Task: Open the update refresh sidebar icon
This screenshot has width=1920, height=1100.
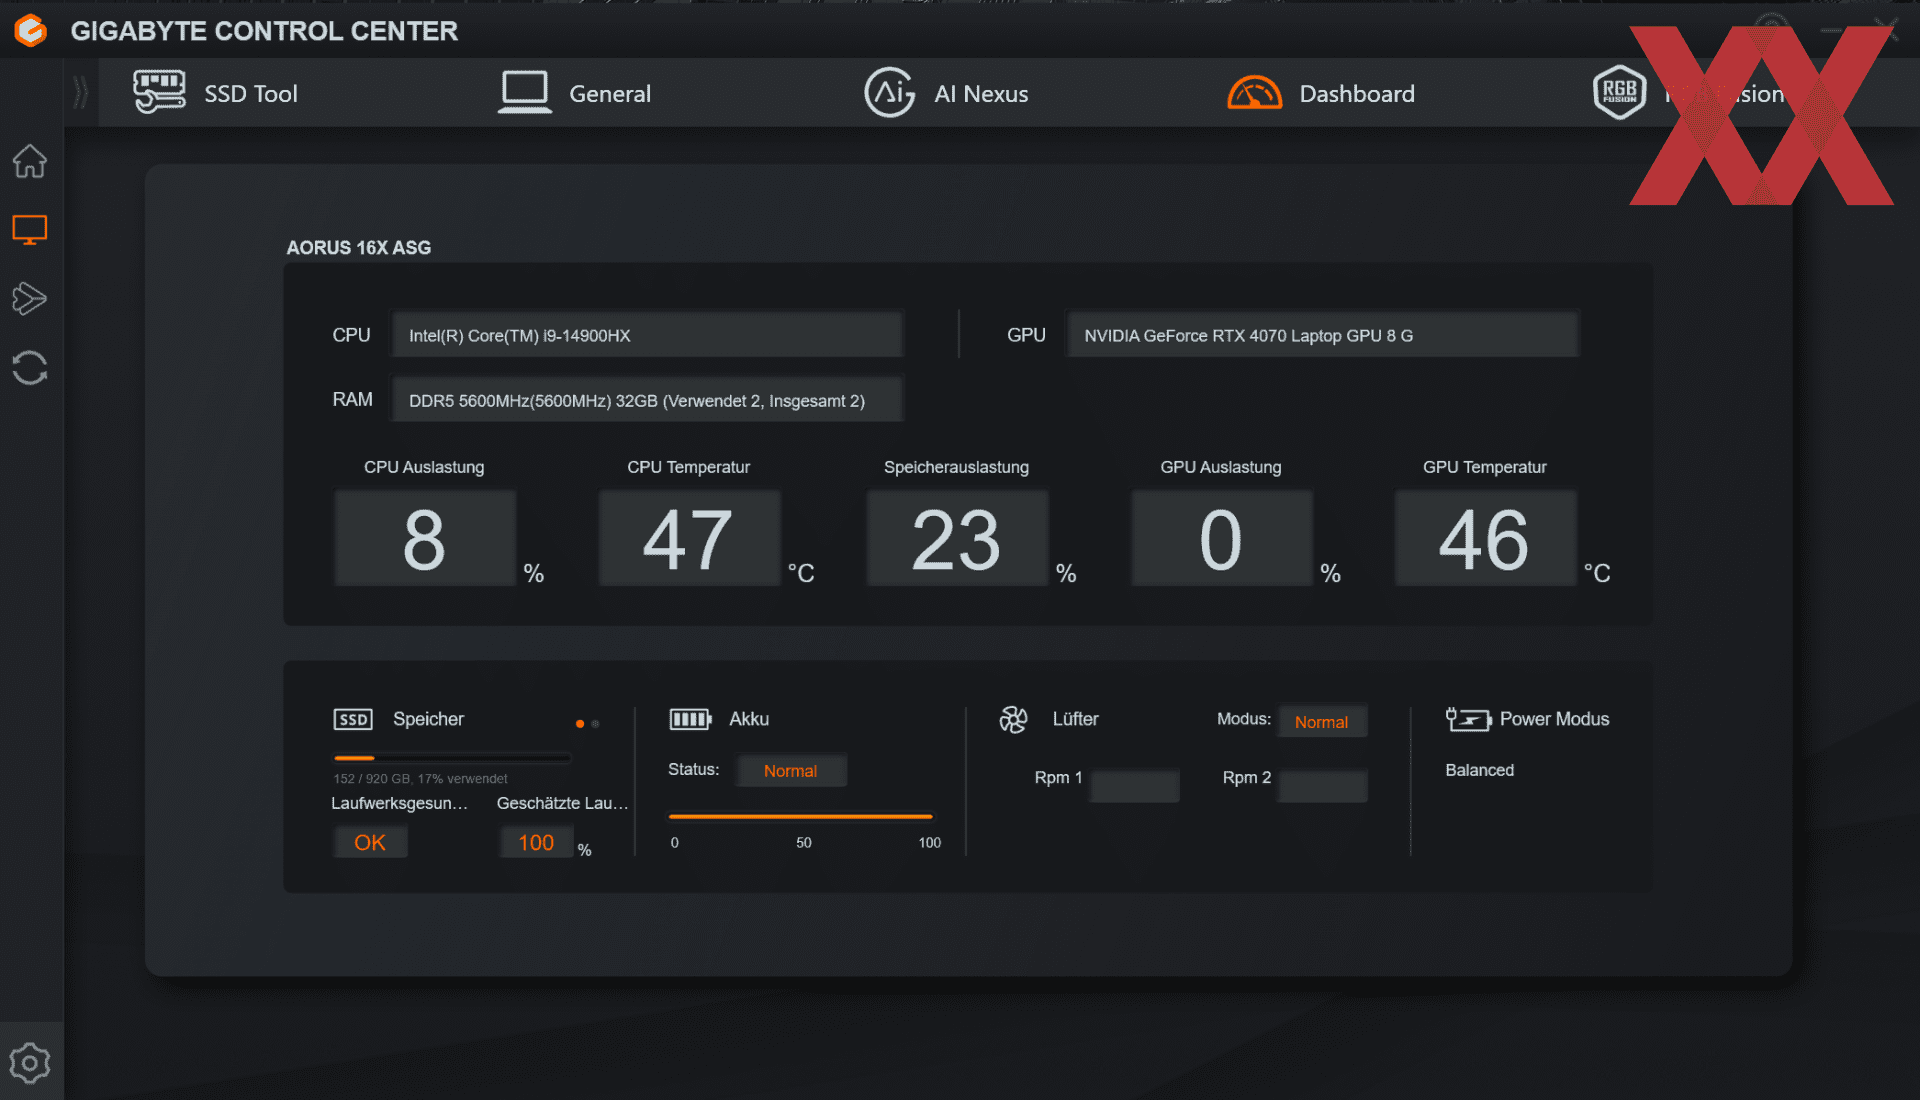Action: click(x=30, y=367)
